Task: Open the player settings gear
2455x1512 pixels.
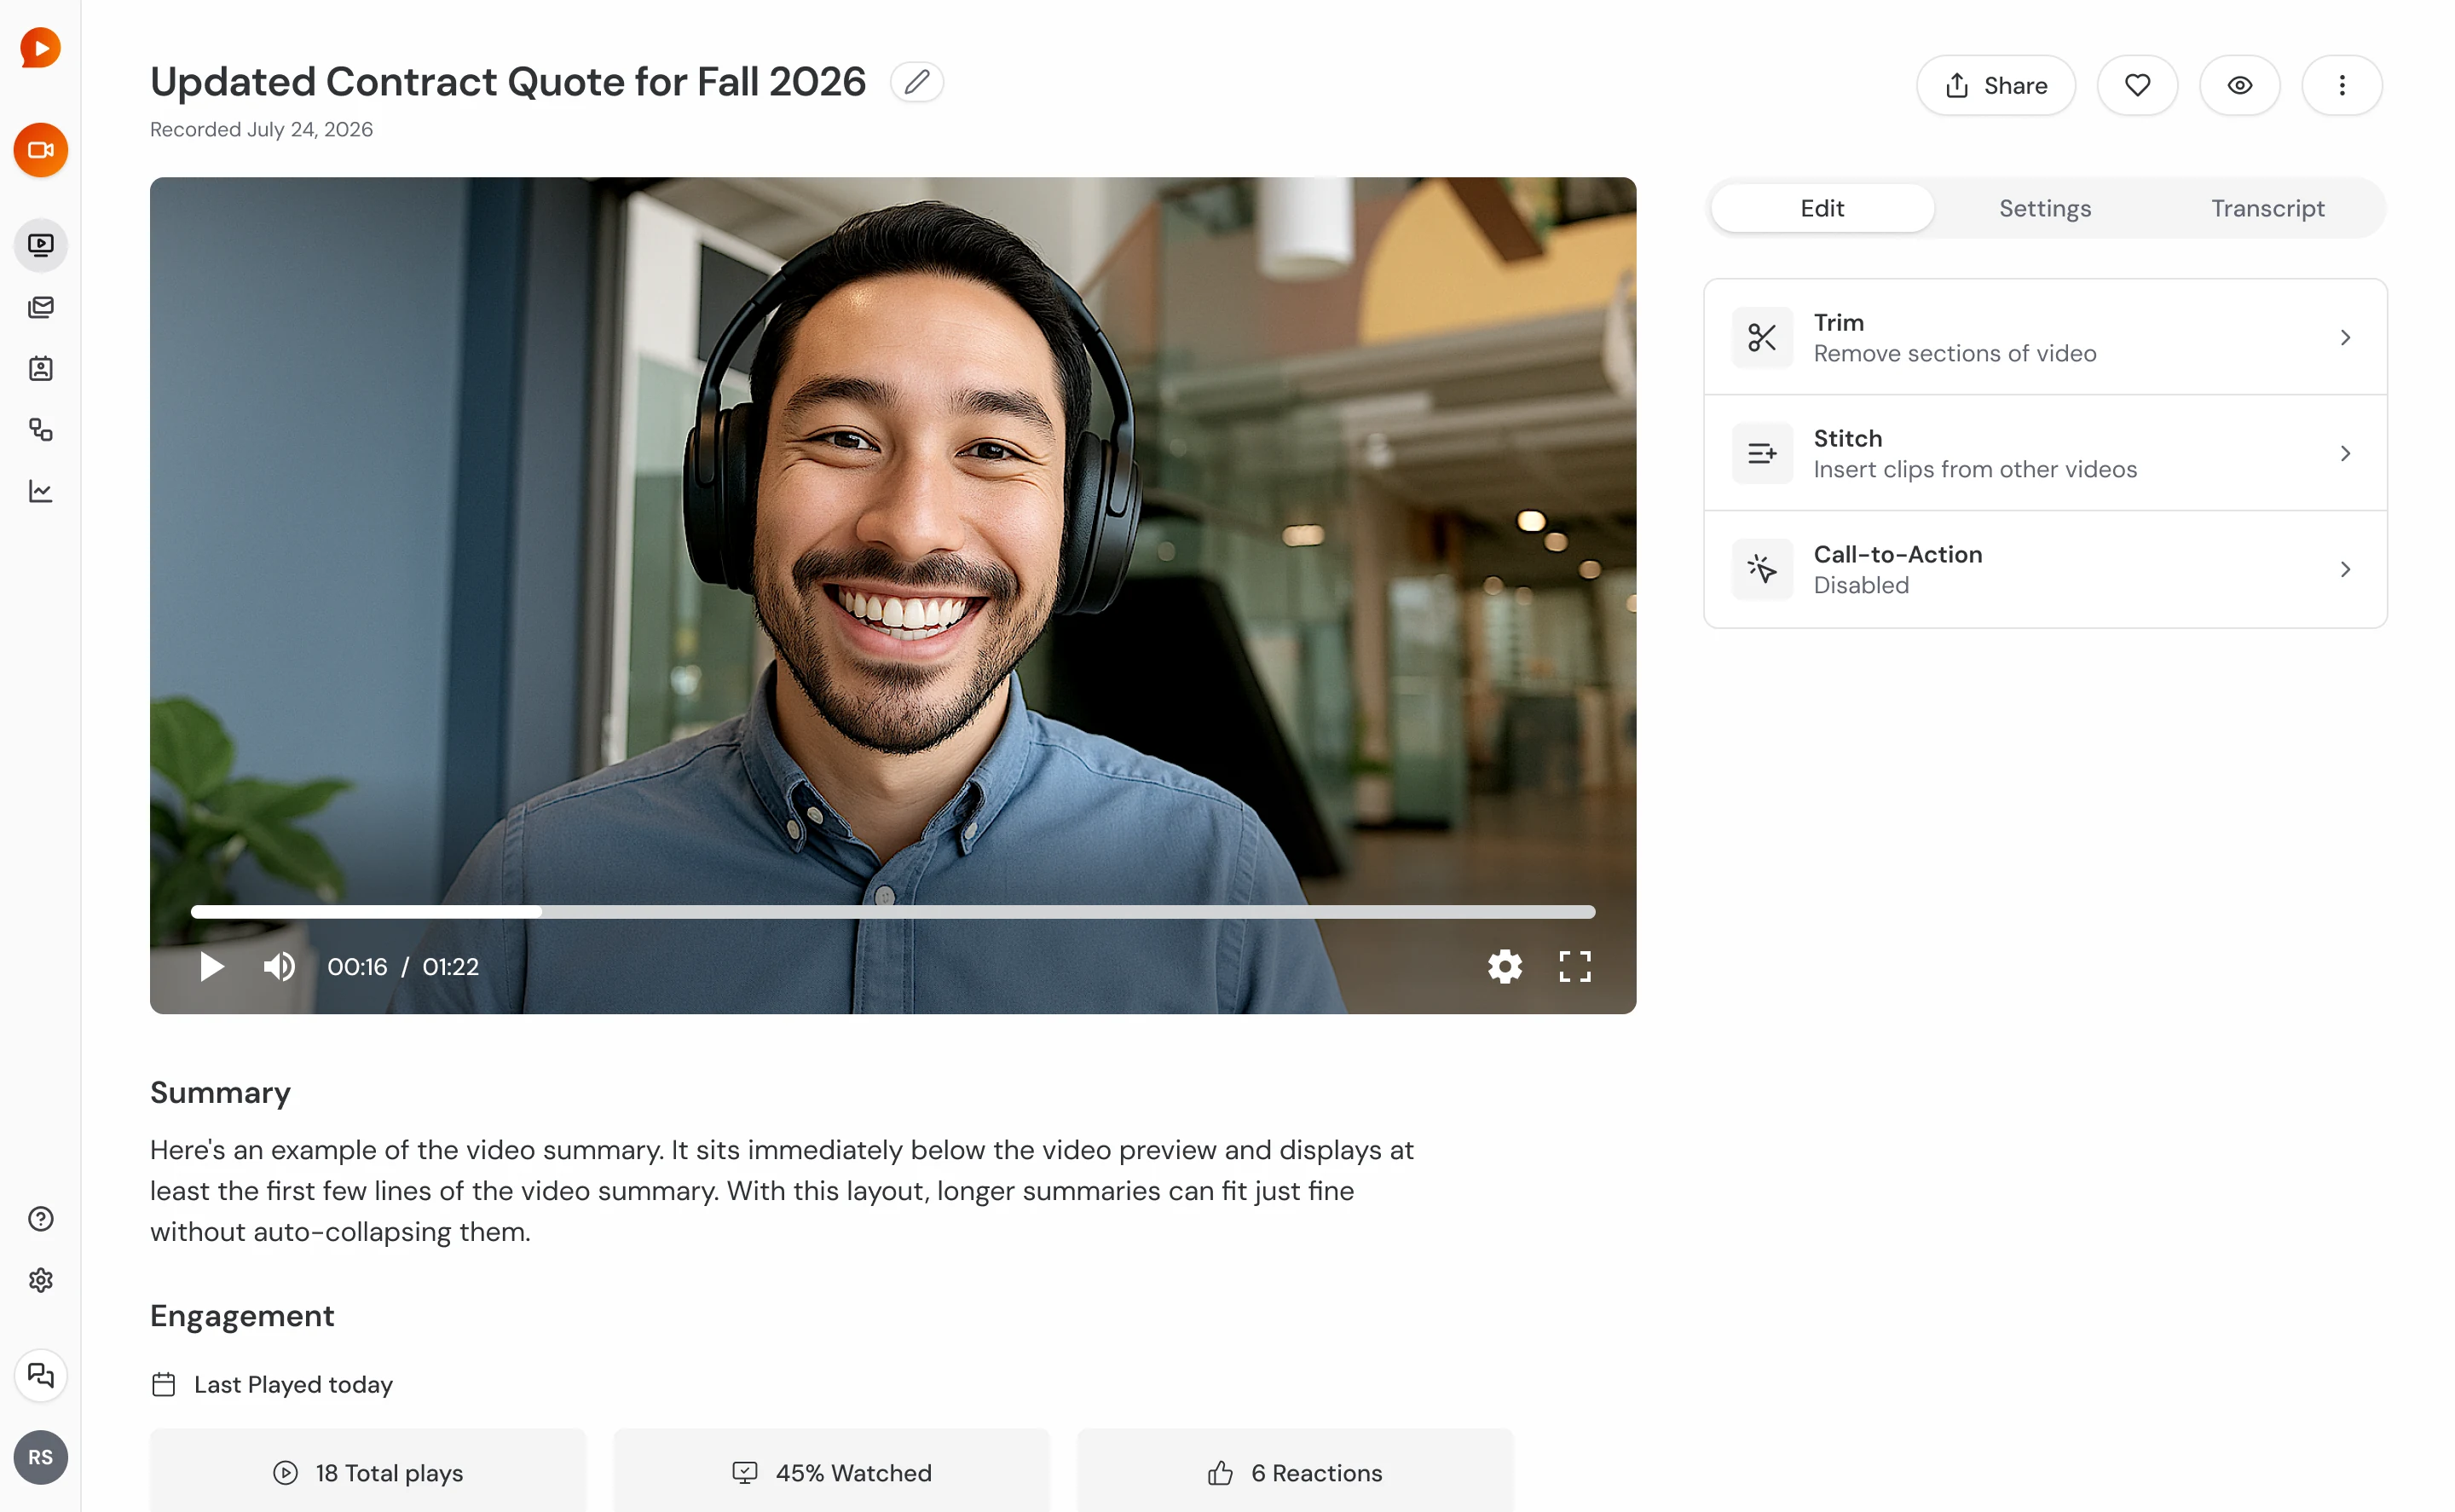Action: [1504, 967]
